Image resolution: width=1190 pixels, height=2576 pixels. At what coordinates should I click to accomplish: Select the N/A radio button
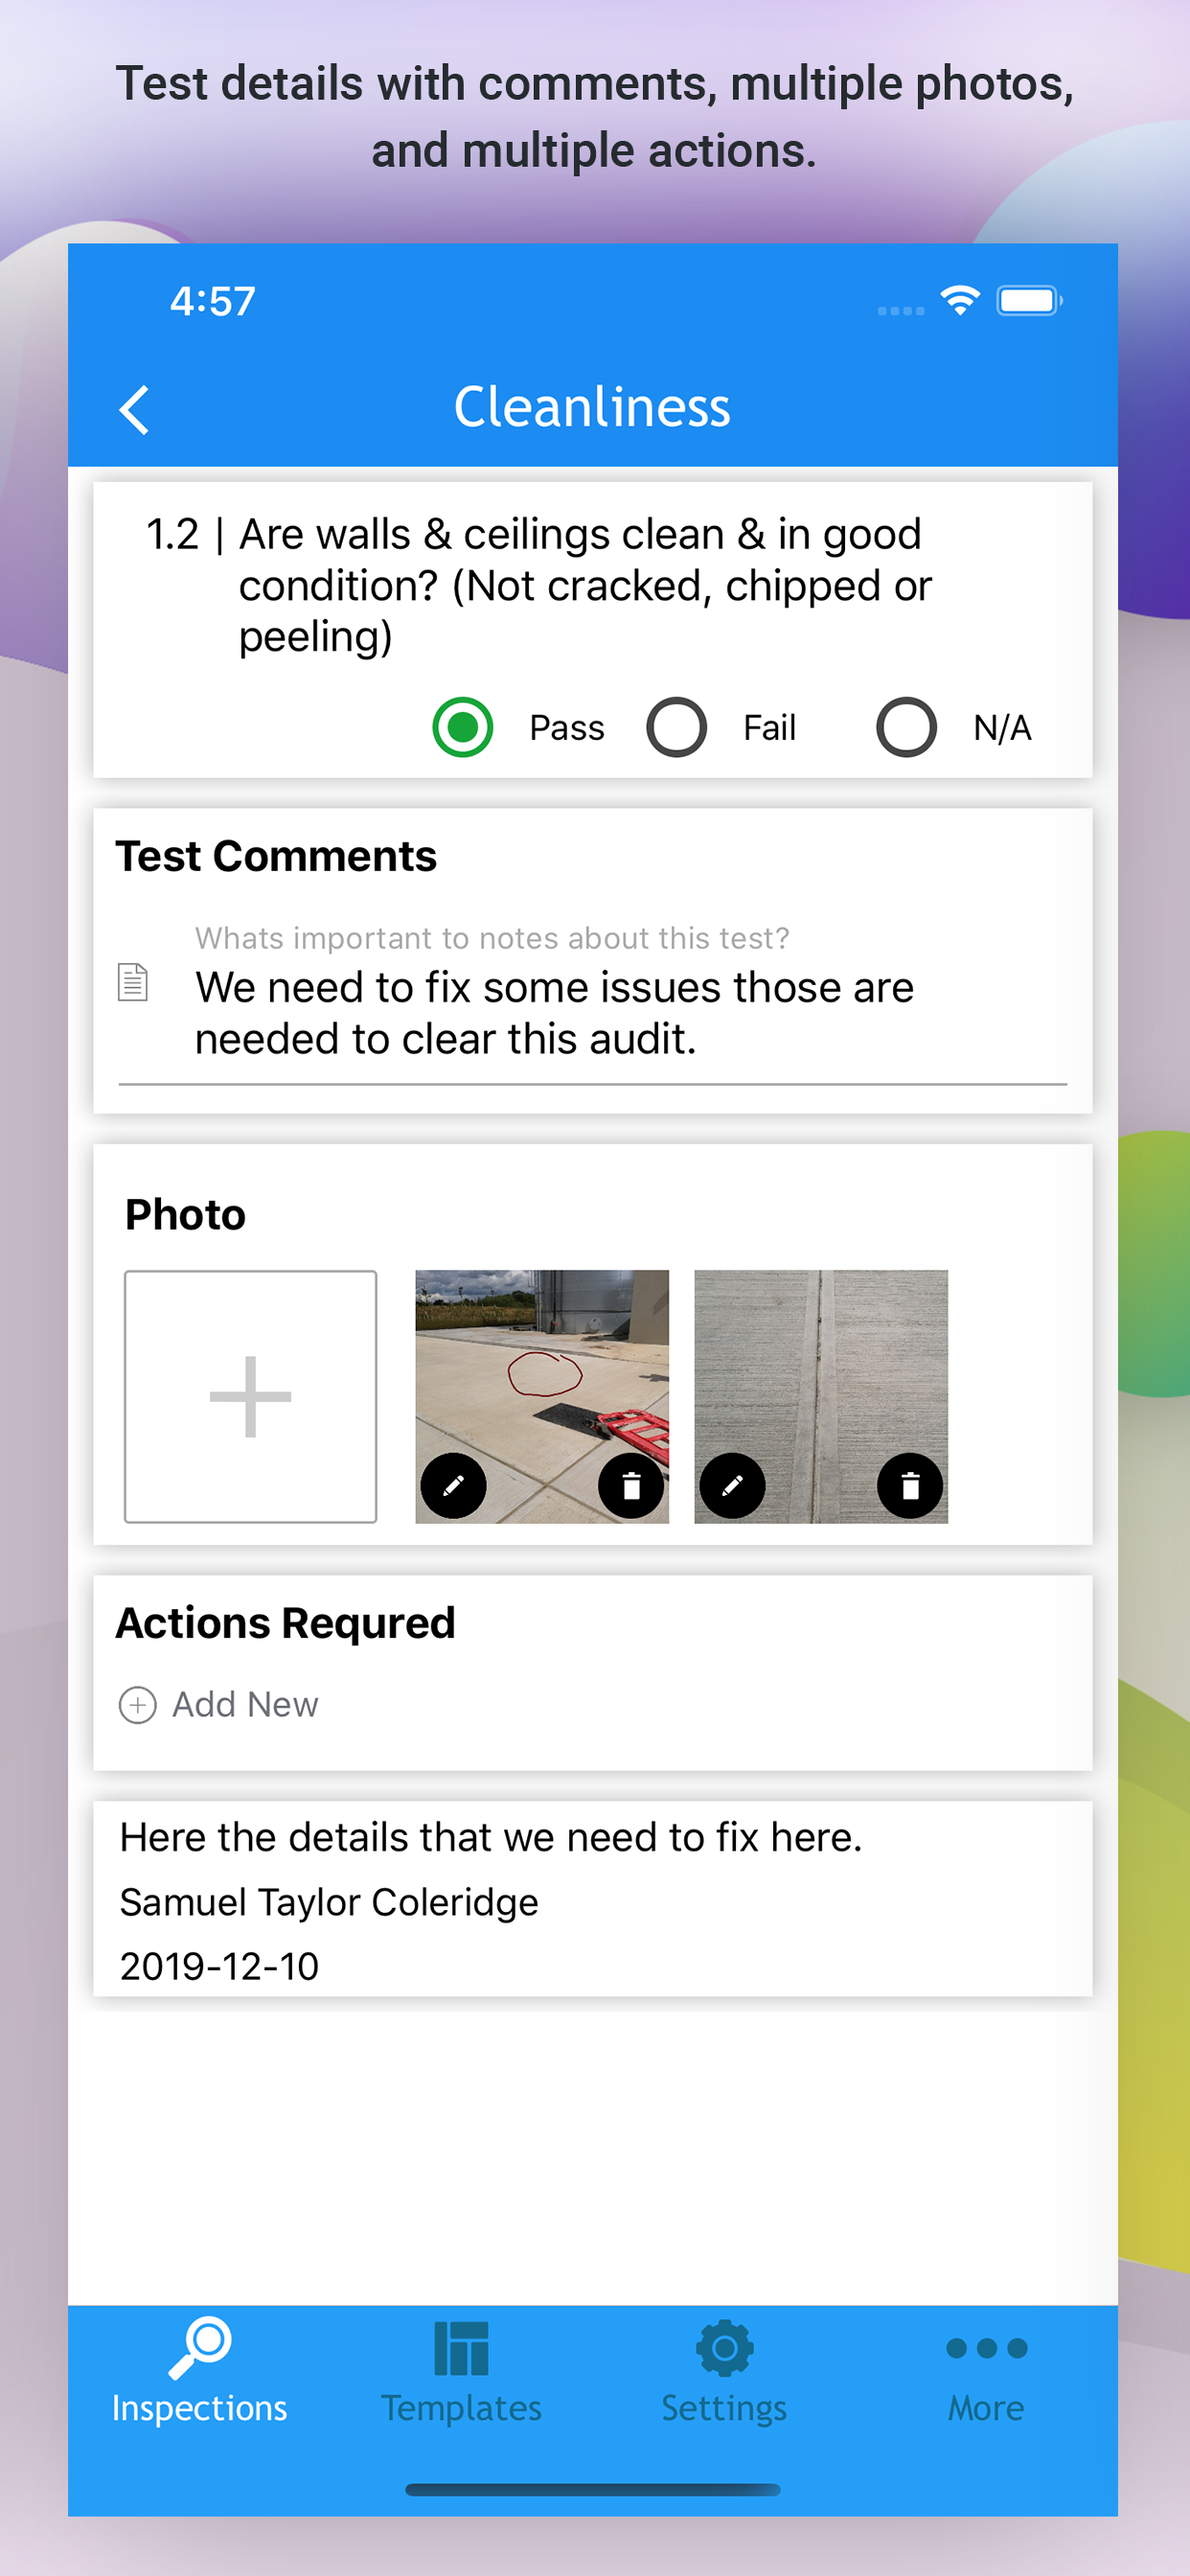(907, 727)
